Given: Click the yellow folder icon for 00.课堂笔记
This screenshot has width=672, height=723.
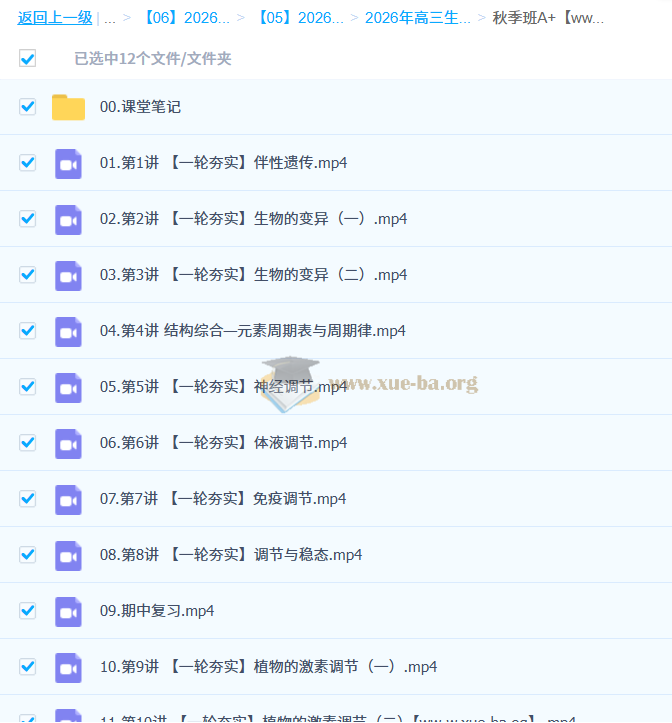Looking at the screenshot, I should click(68, 107).
